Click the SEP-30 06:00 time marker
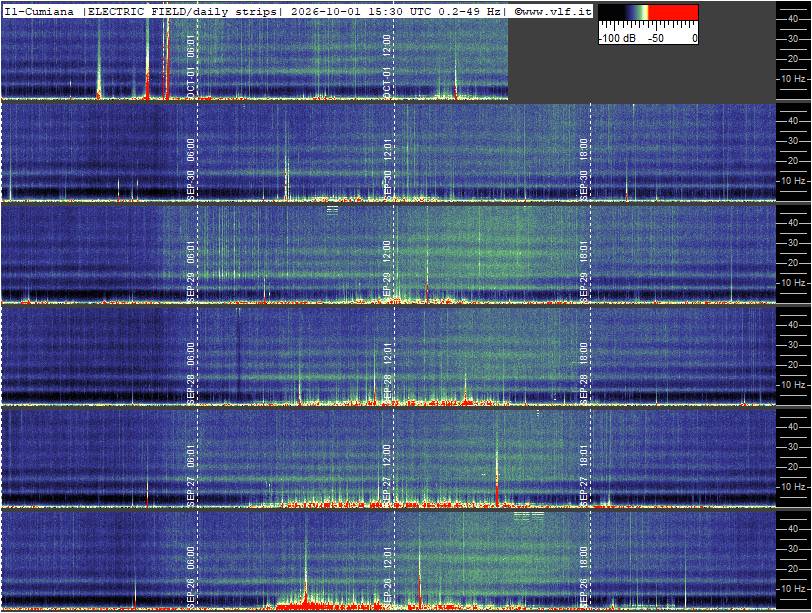This screenshot has height=613, width=812. [191, 169]
